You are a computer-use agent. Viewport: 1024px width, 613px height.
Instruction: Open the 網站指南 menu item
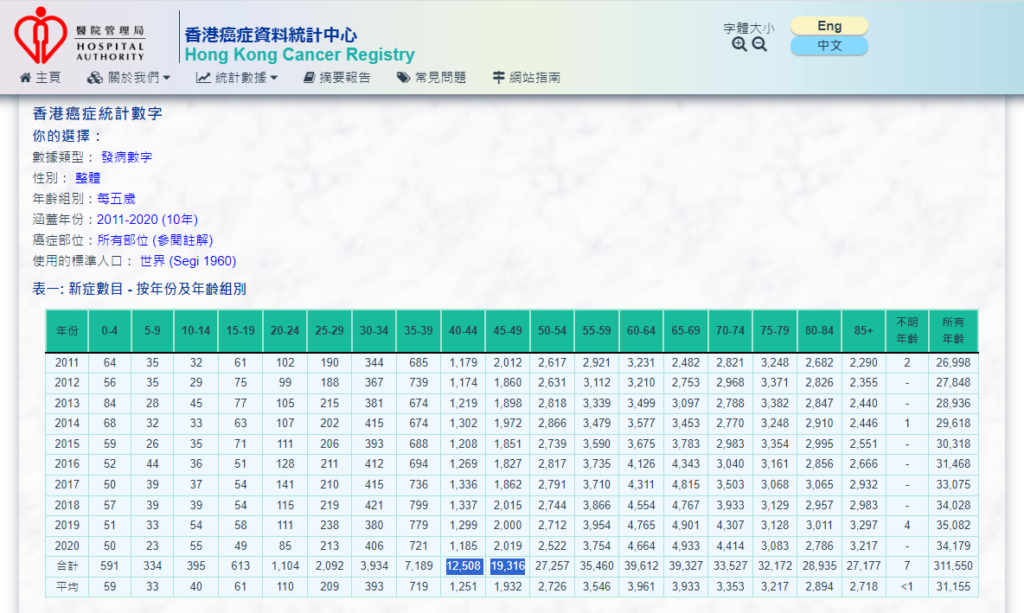(534, 78)
